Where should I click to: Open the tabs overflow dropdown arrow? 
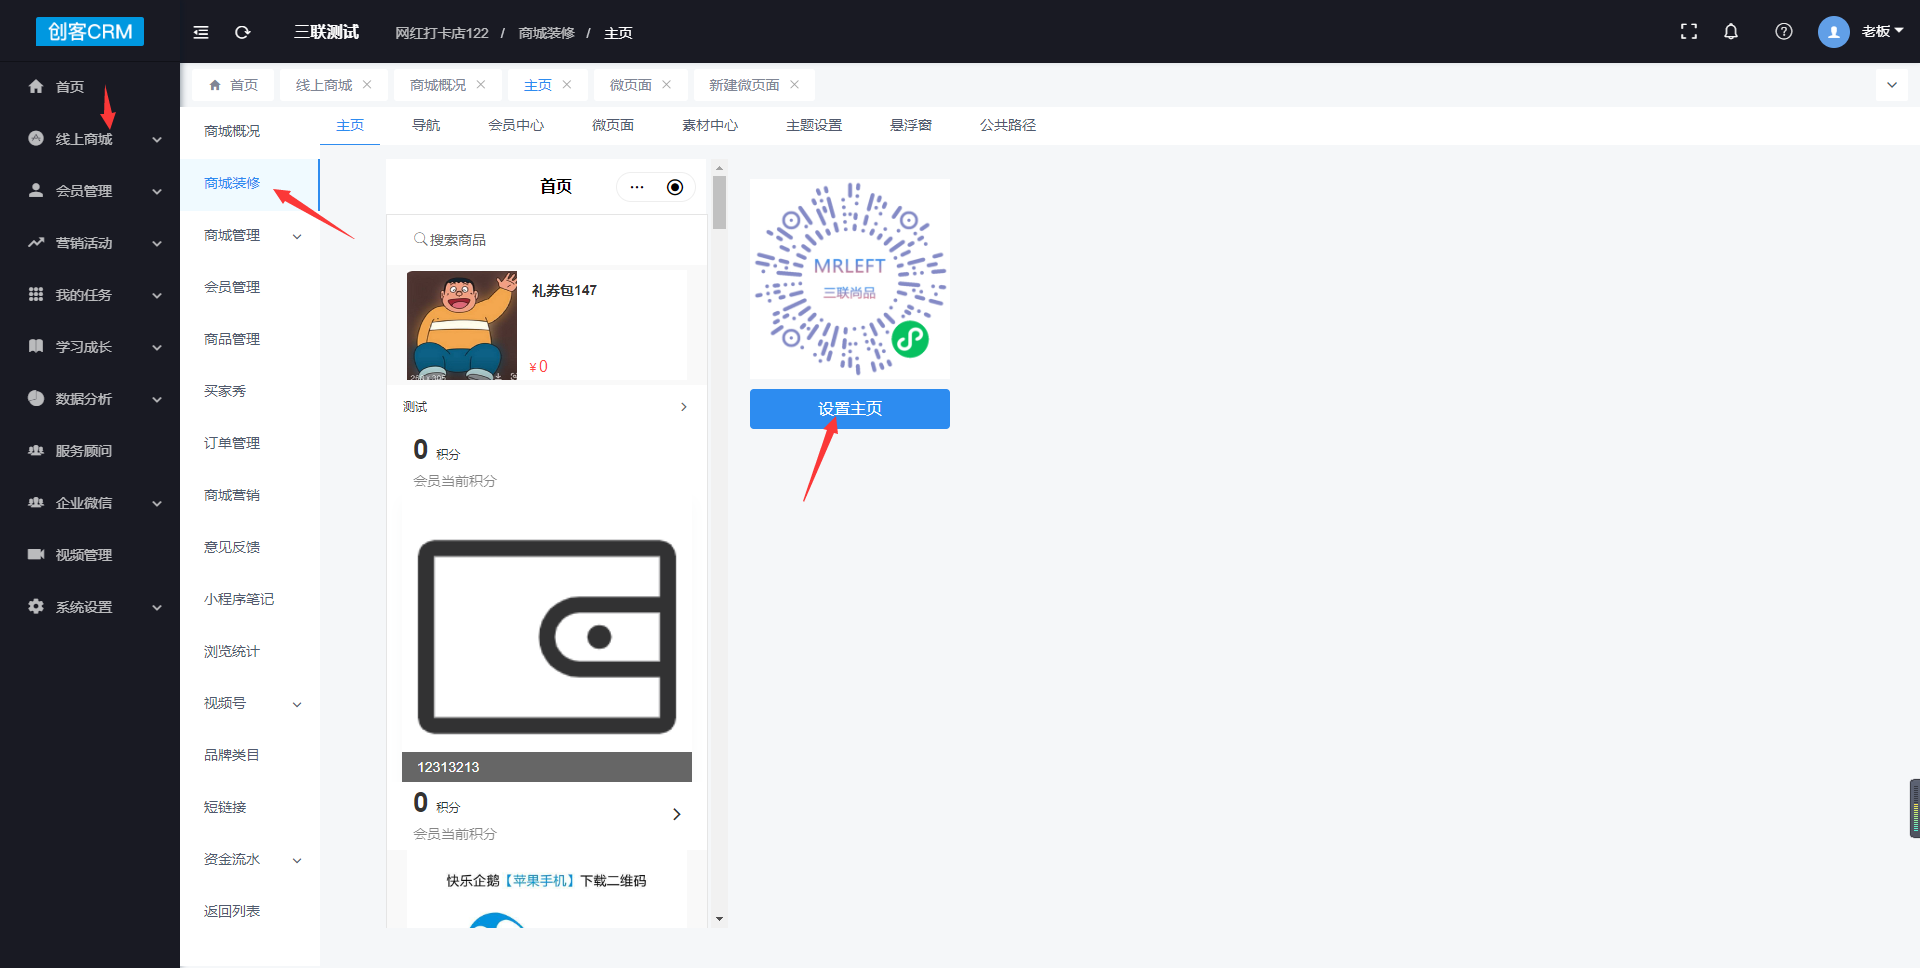(x=1892, y=85)
